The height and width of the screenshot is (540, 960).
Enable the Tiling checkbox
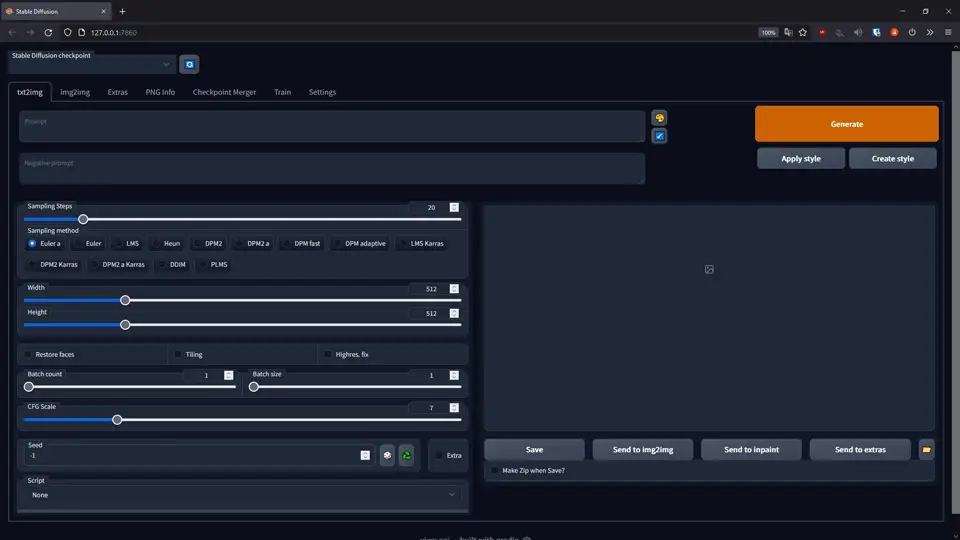tap(178, 354)
